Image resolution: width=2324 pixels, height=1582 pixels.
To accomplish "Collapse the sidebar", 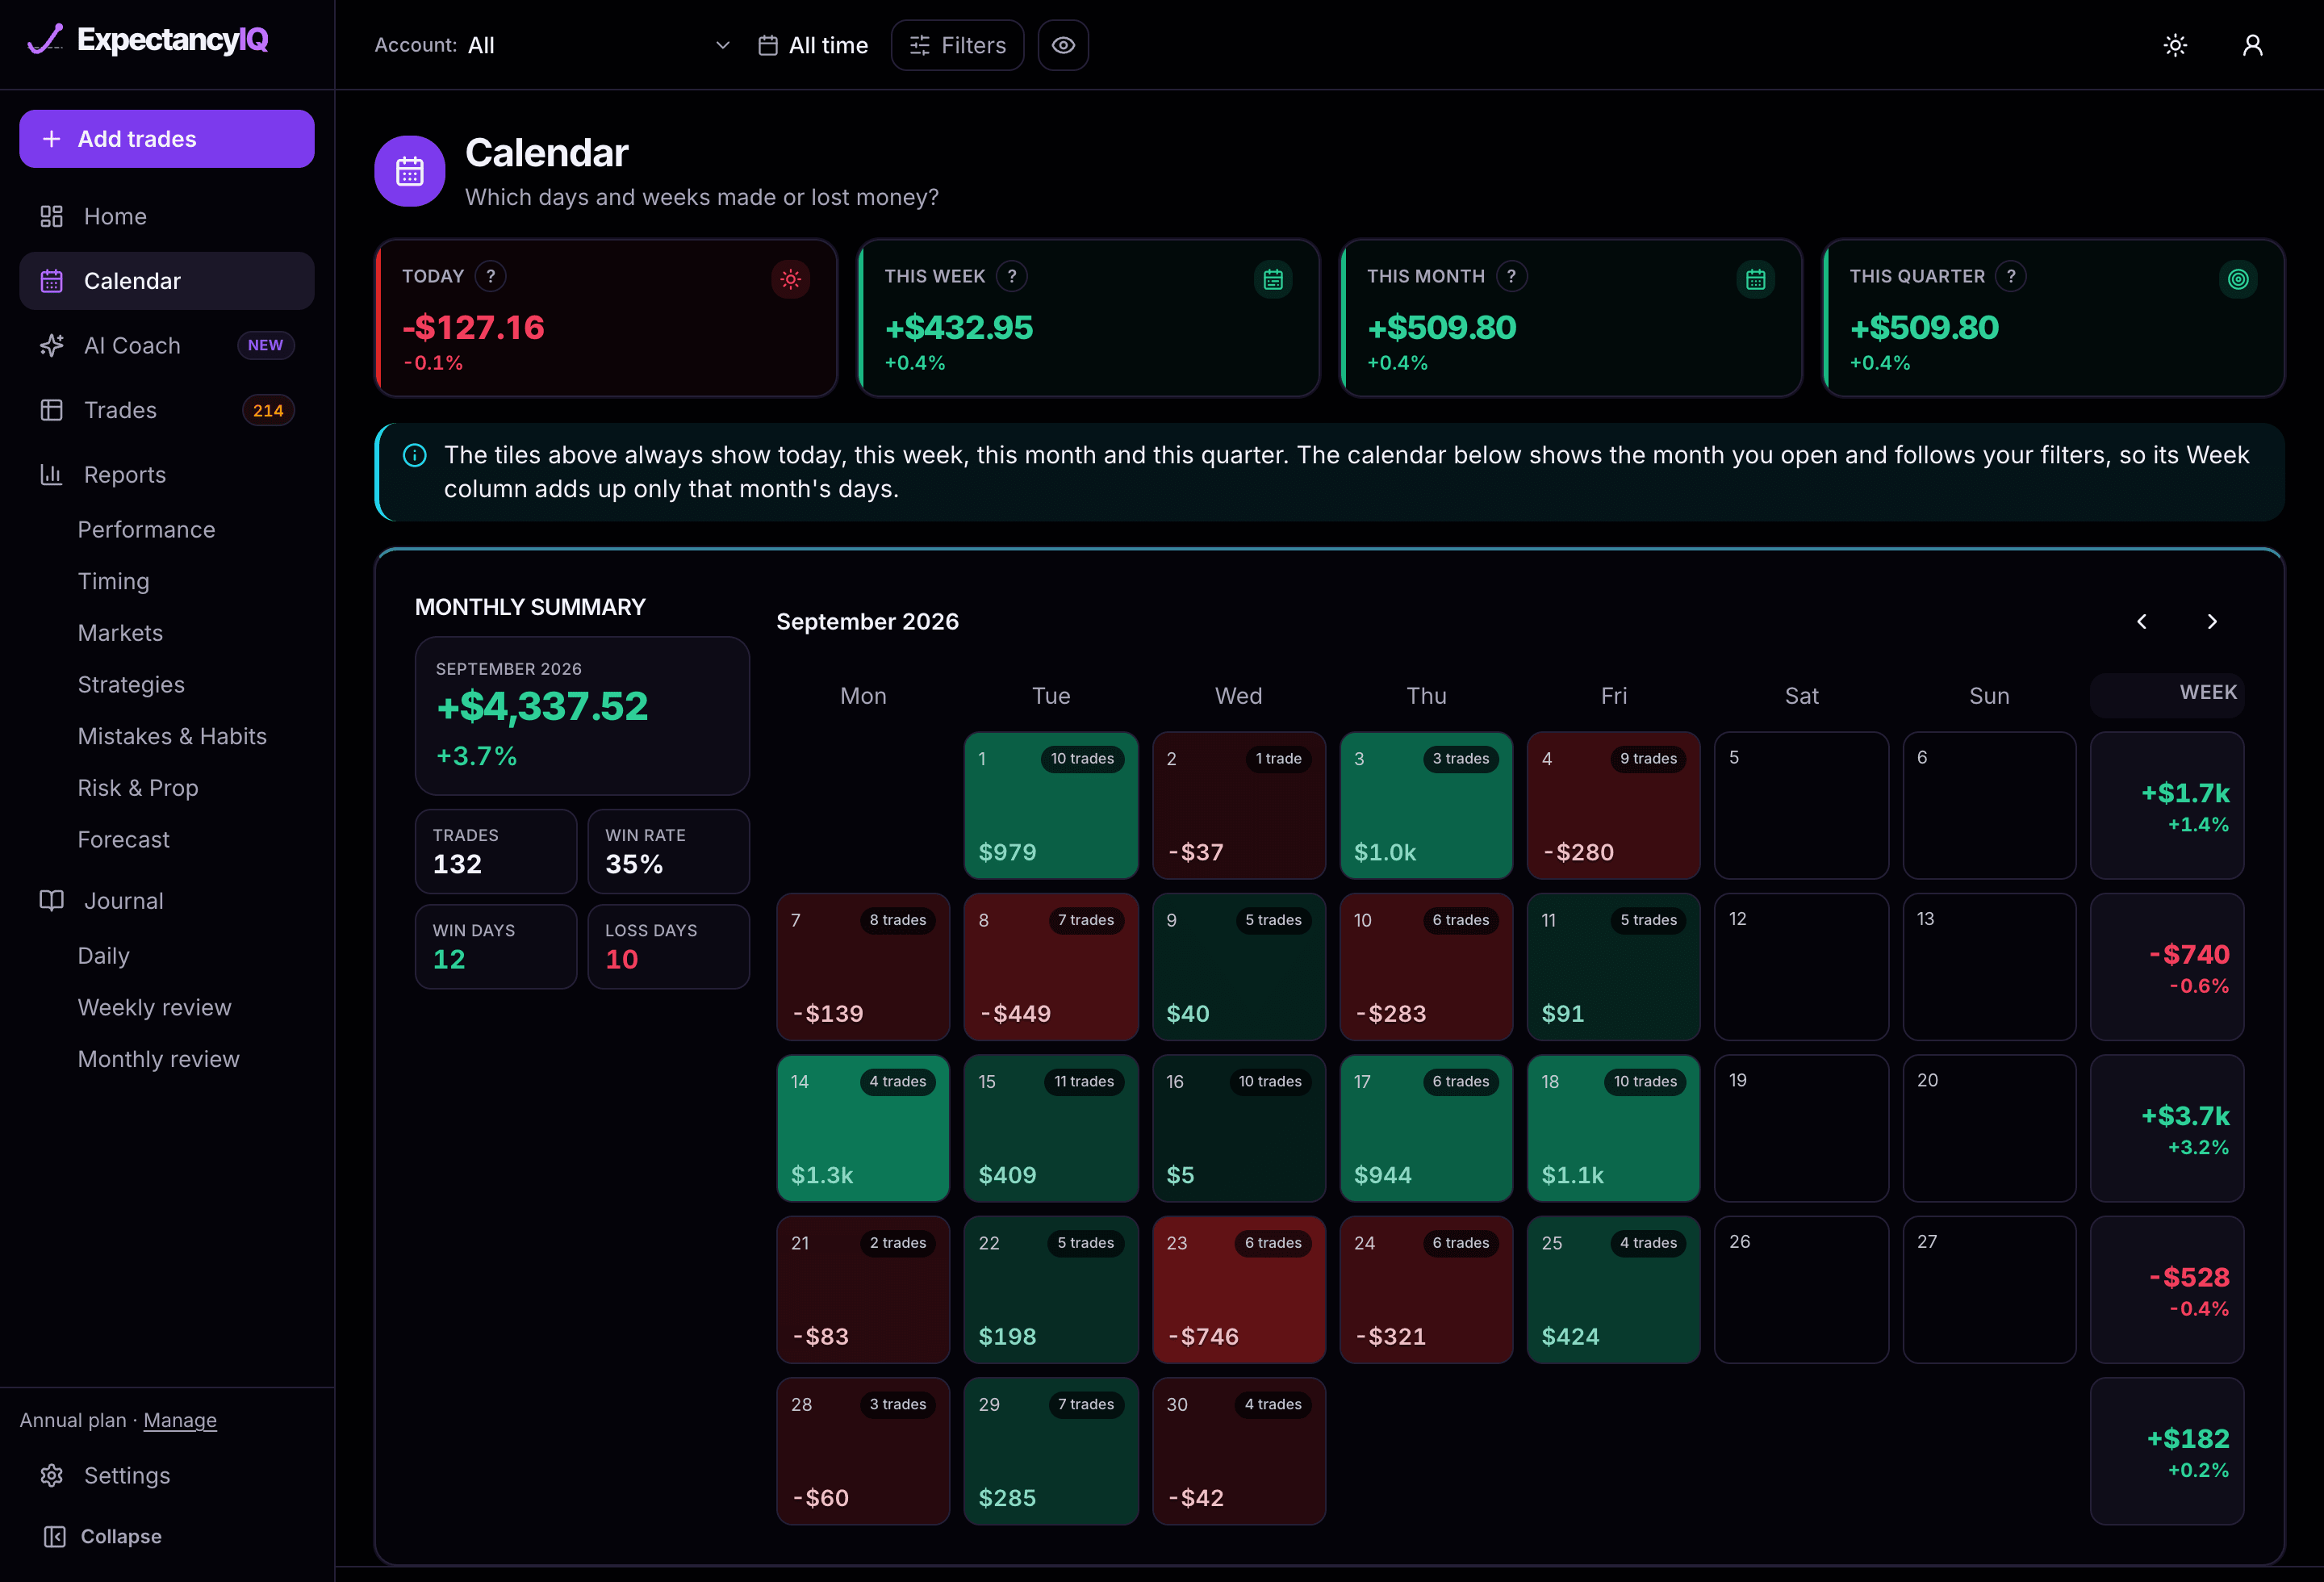I will [102, 1536].
